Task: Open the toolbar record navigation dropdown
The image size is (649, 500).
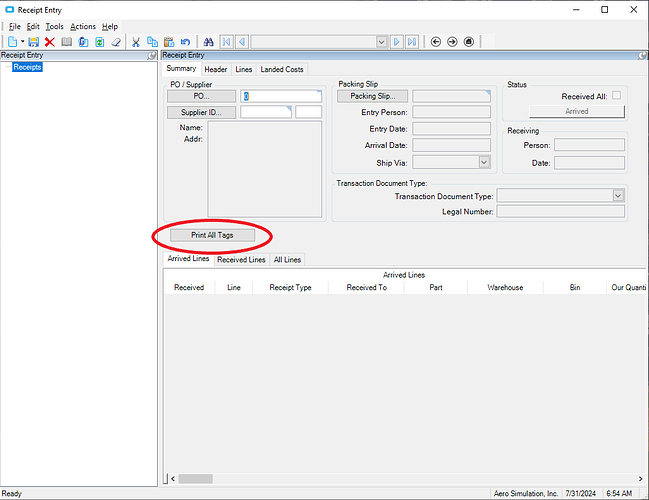Action: click(382, 42)
